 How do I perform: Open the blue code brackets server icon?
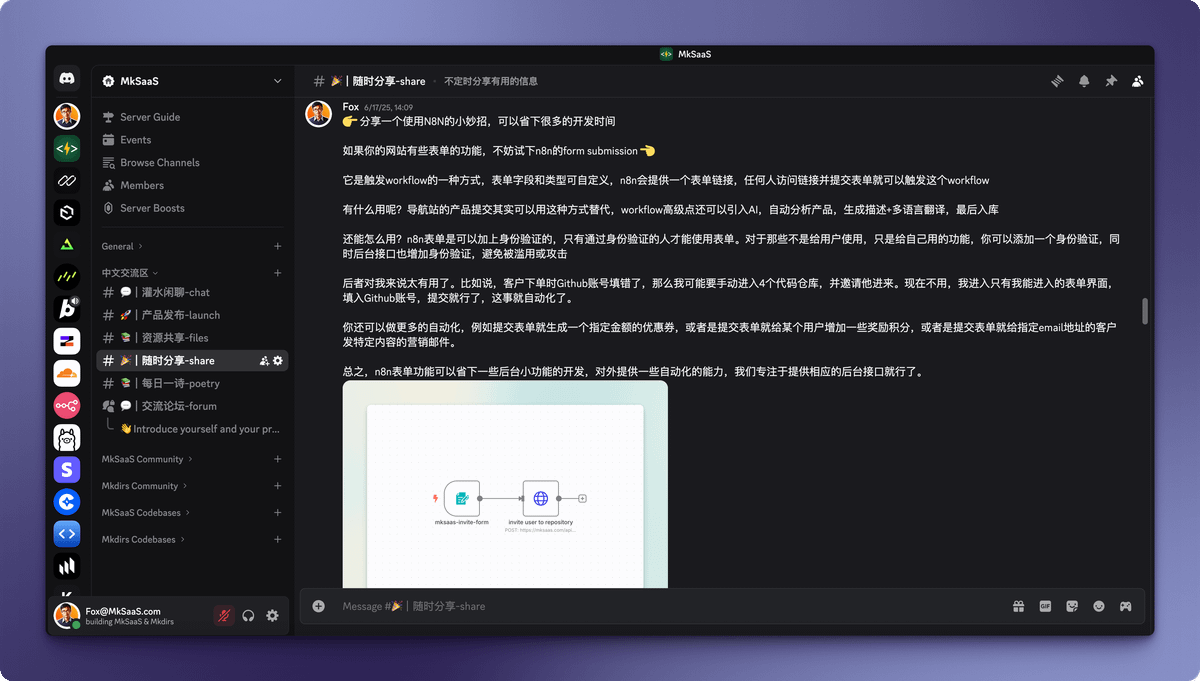click(x=67, y=533)
